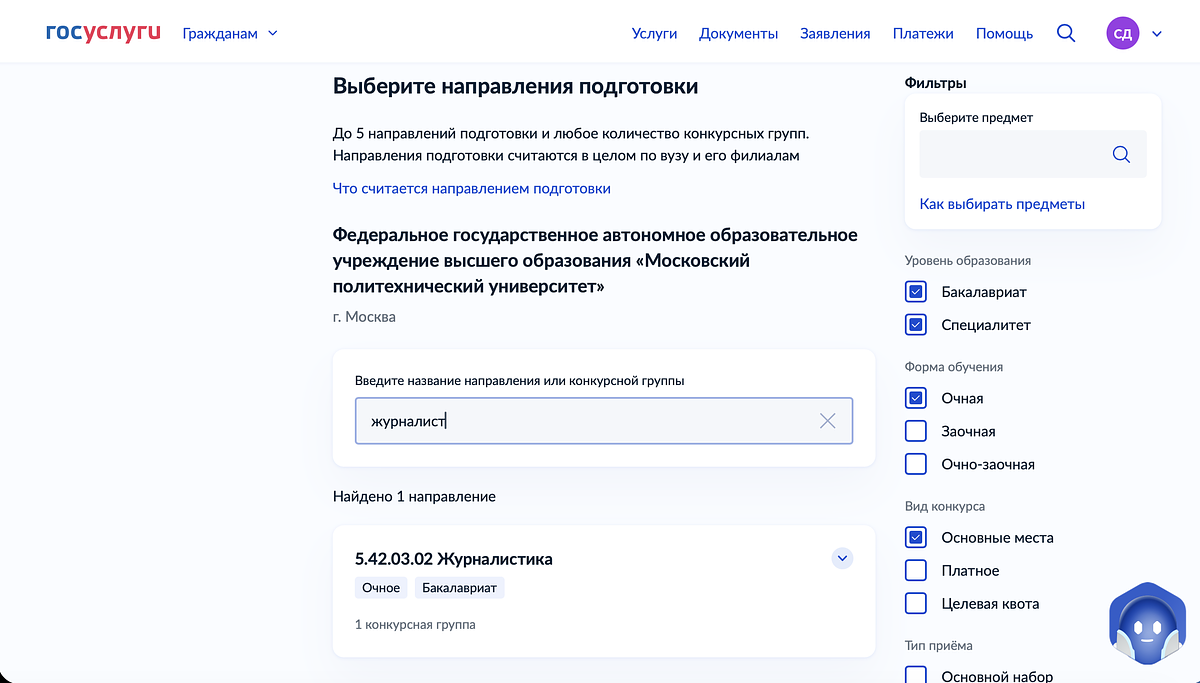This screenshot has height=683, width=1200.
Task: Enable the Платное checkbox
Action: point(916,570)
